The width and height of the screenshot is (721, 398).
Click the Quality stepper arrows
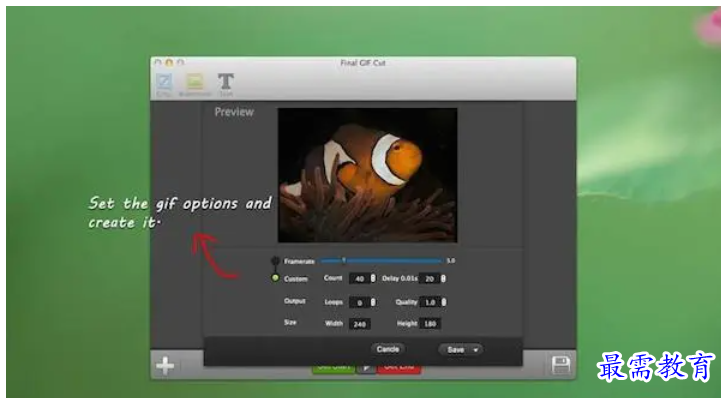[x=444, y=302]
